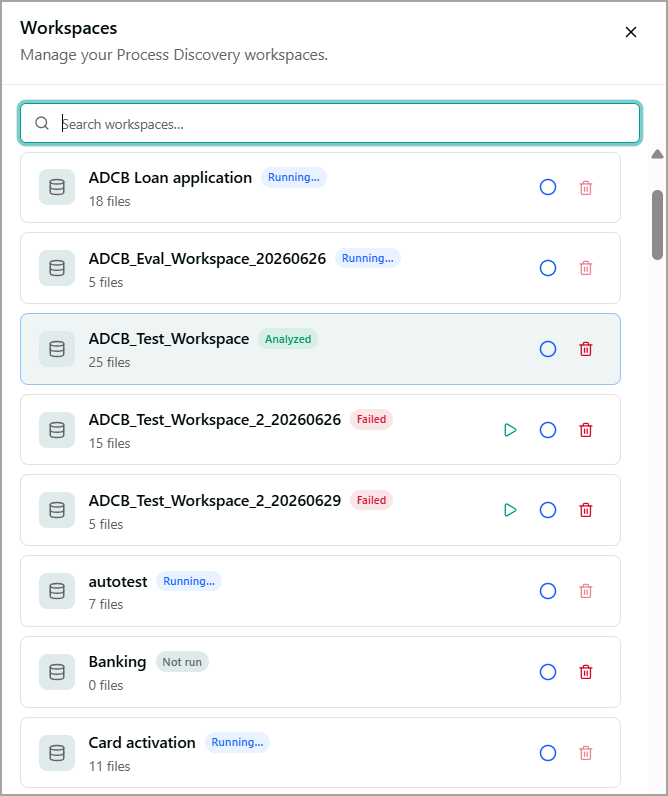
Task: Select radio circle for ADCB_Test_Workspace_2_20260626
Action: [x=548, y=430]
